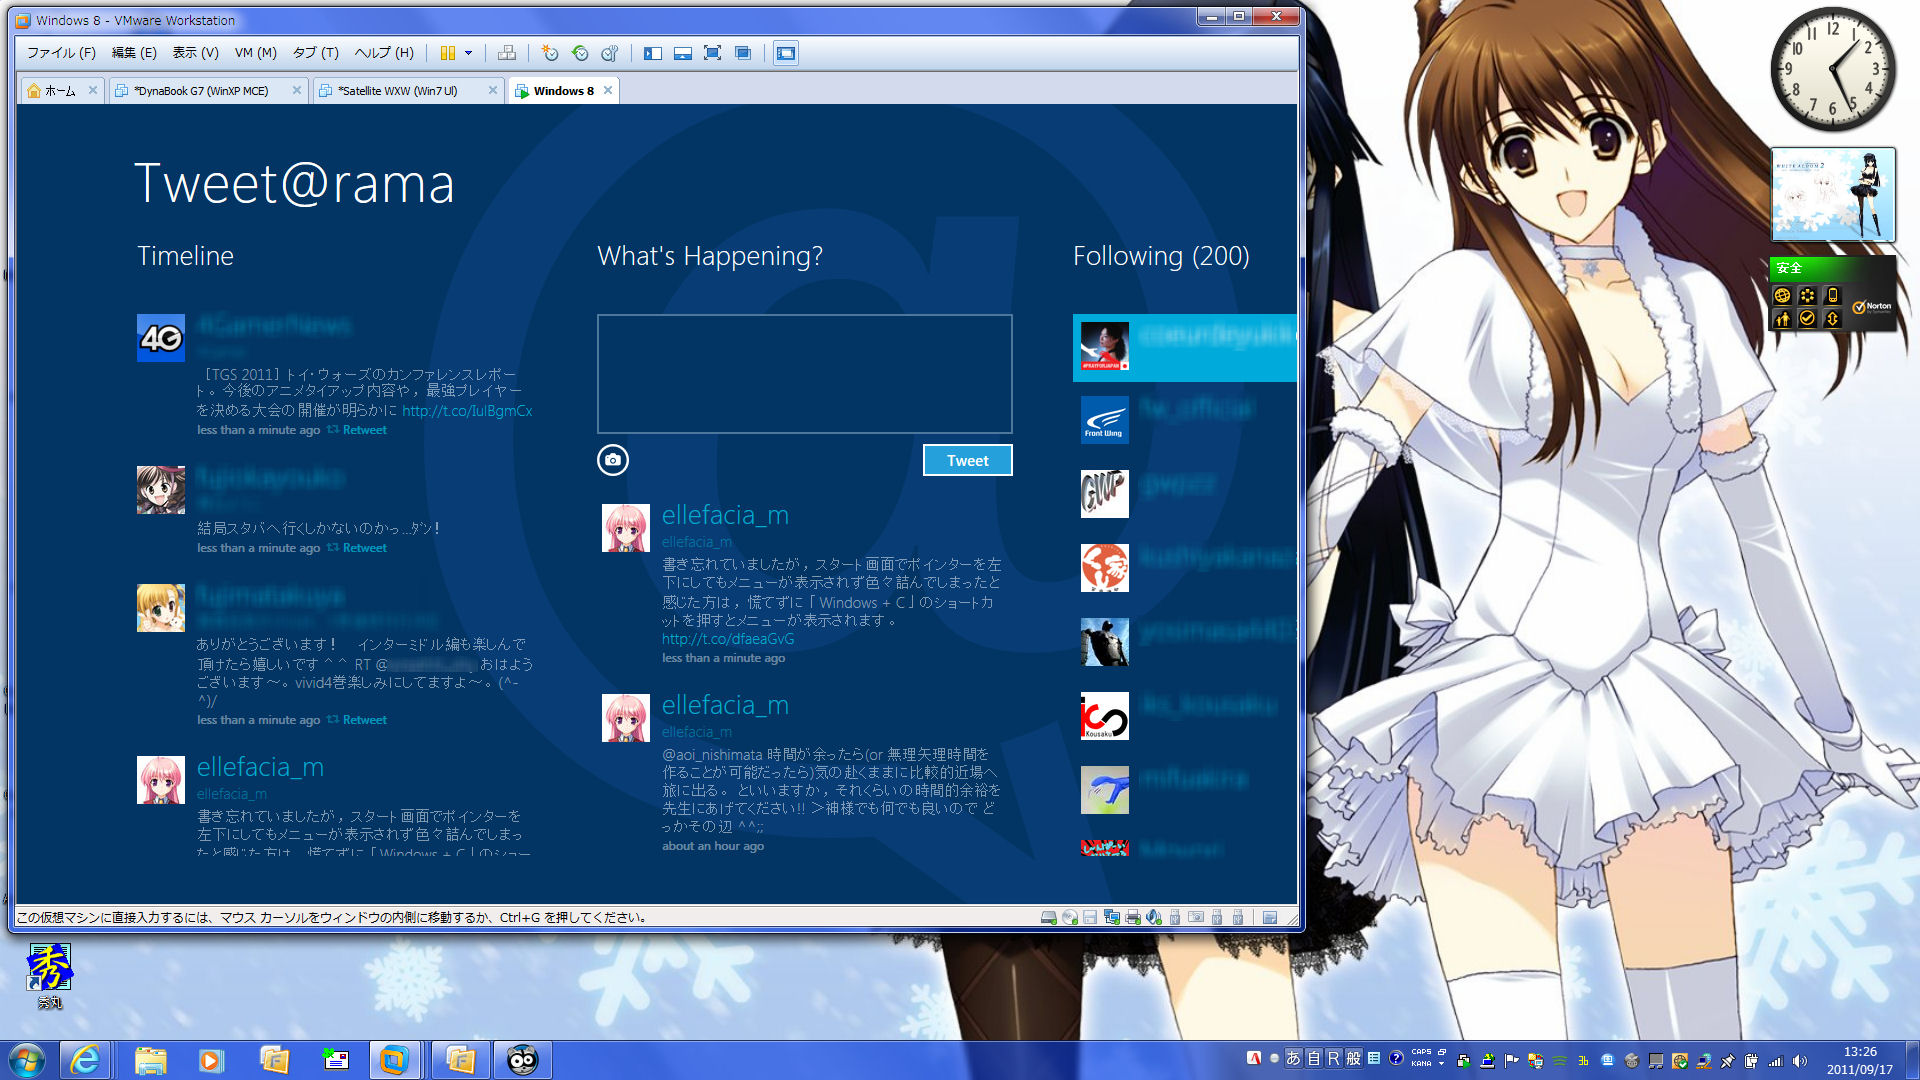Open the ヘルプ (H) menu
Image resolution: width=1920 pixels, height=1080 pixels.
[384, 53]
